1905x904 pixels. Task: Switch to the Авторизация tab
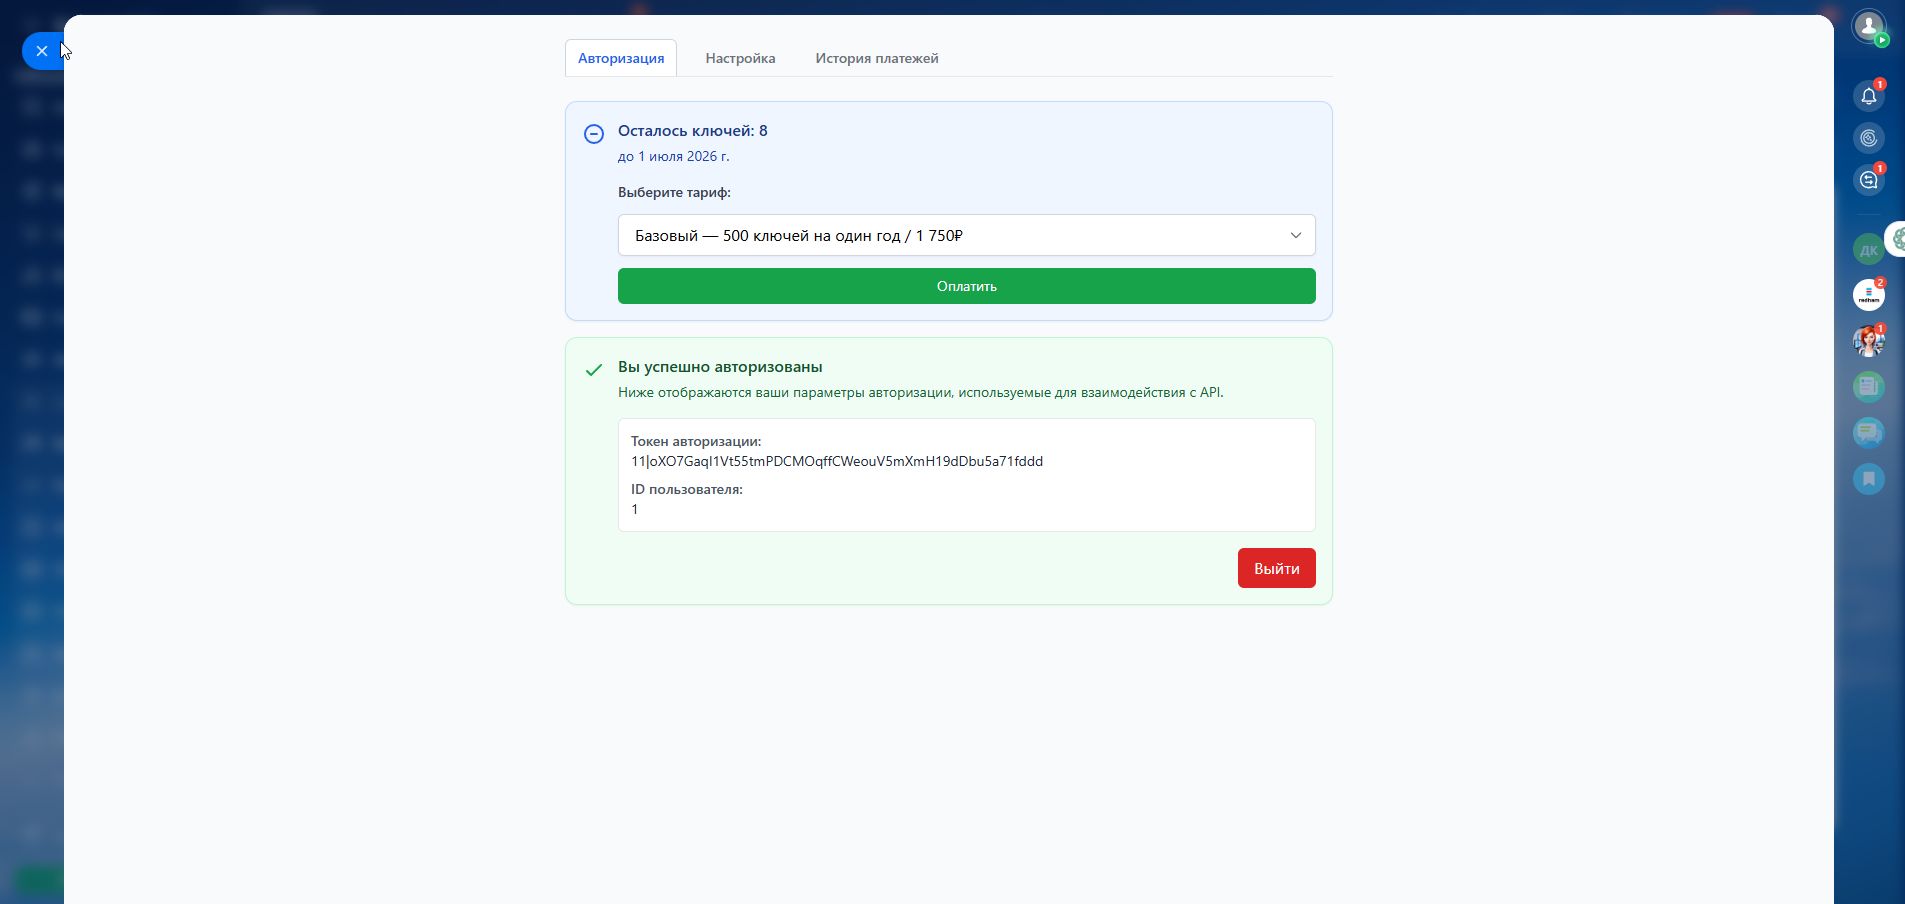click(621, 58)
